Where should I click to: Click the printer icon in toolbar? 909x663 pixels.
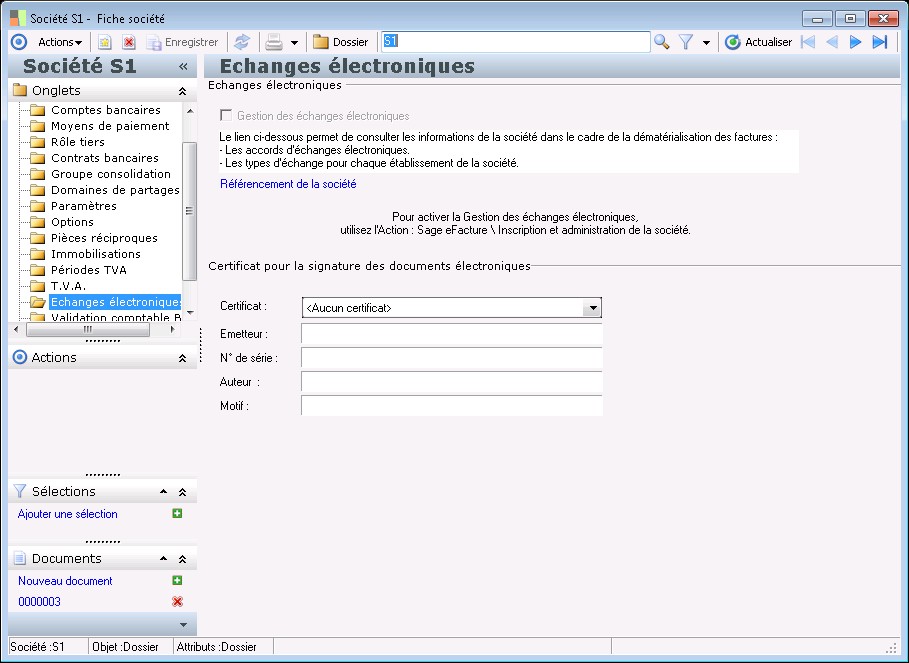pyautogui.click(x=273, y=42)
